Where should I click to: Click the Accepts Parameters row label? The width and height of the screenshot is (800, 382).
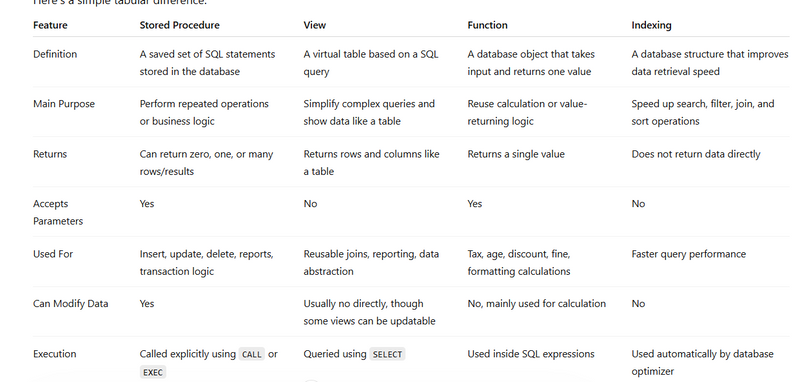pos(58,212)
